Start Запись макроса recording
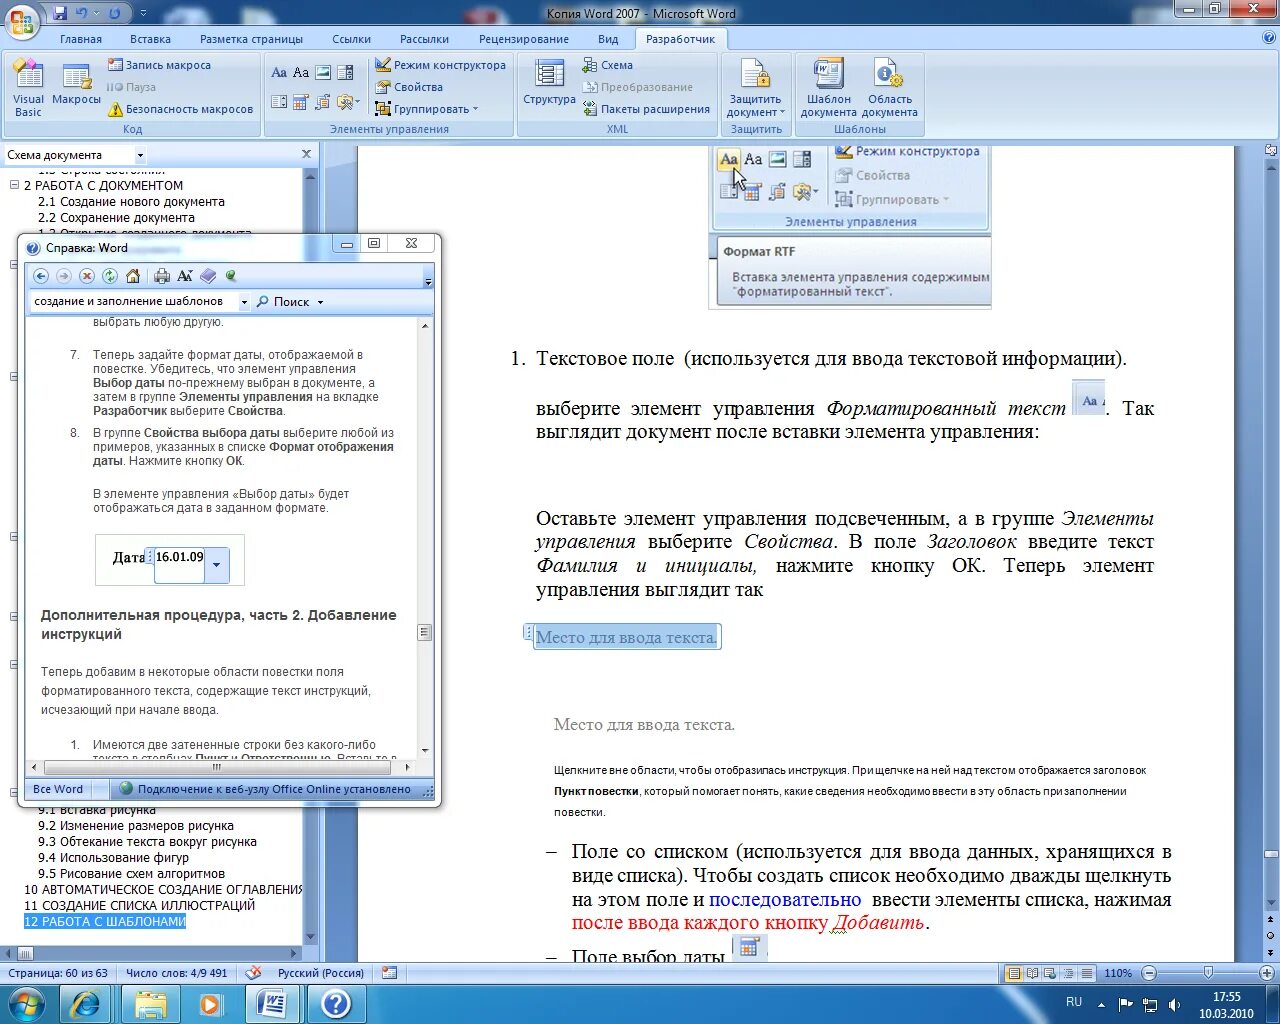Image resolution: width=1280 pixels, height=1024 pixels. pyautogui.click(x=159, y=65)
